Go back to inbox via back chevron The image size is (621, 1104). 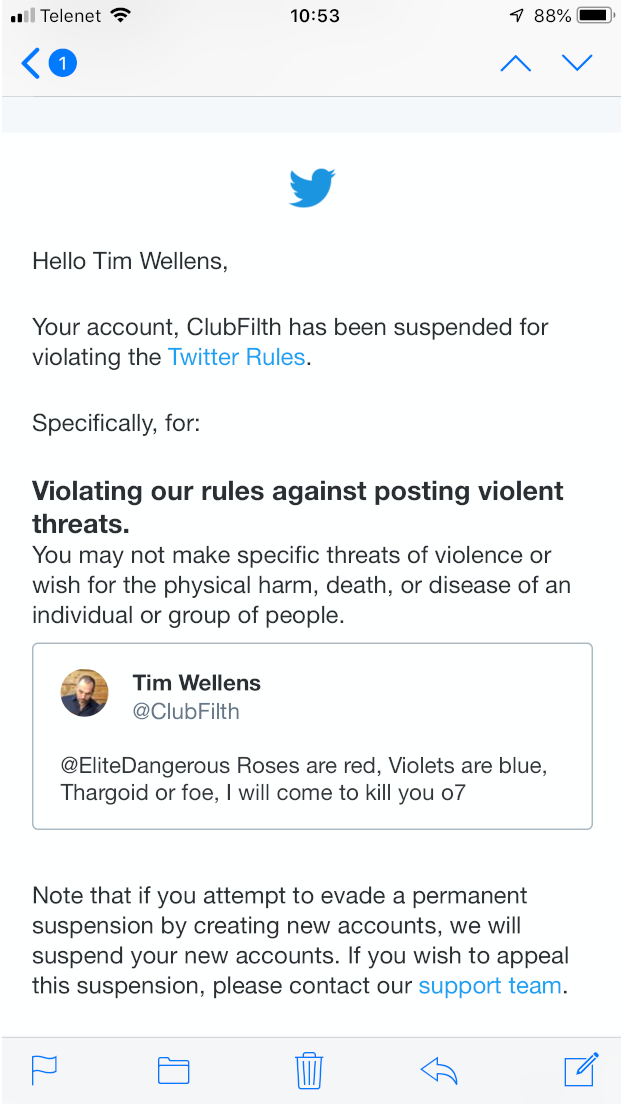[x=31, y=64]
